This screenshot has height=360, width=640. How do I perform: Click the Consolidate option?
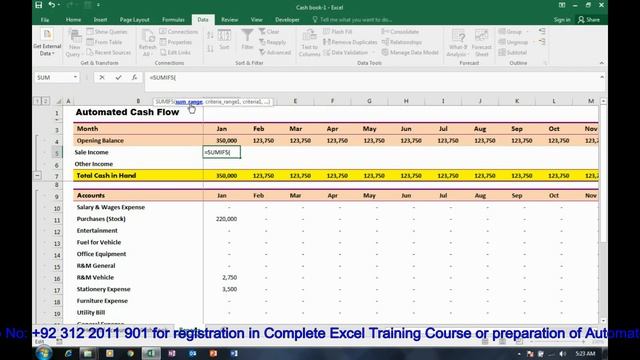pyautogui.click(x=400, y=32)
